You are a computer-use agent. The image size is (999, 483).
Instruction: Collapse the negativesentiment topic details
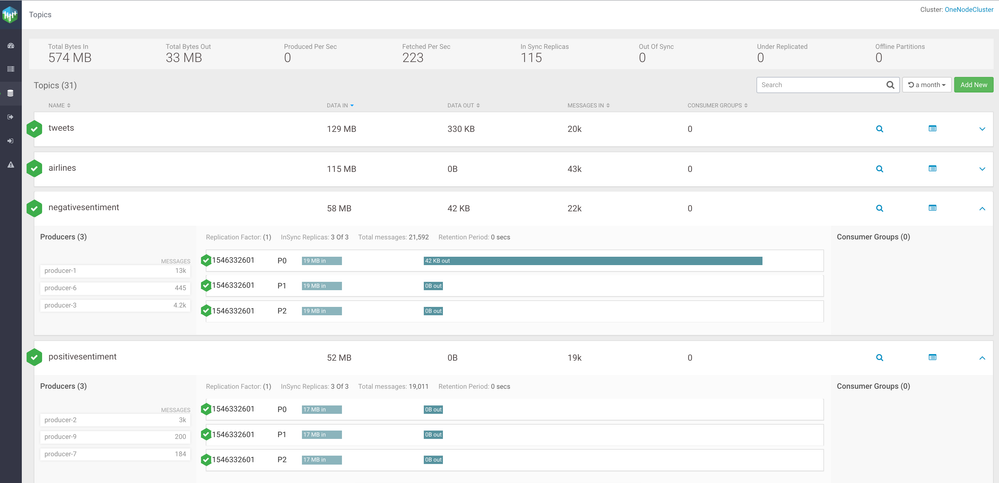coord(982,209)
